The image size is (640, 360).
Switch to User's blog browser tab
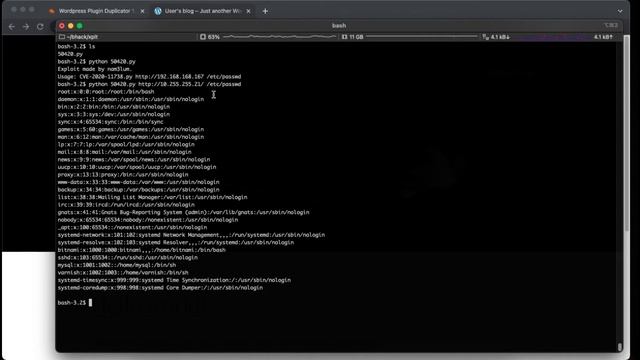coord(203,11)
